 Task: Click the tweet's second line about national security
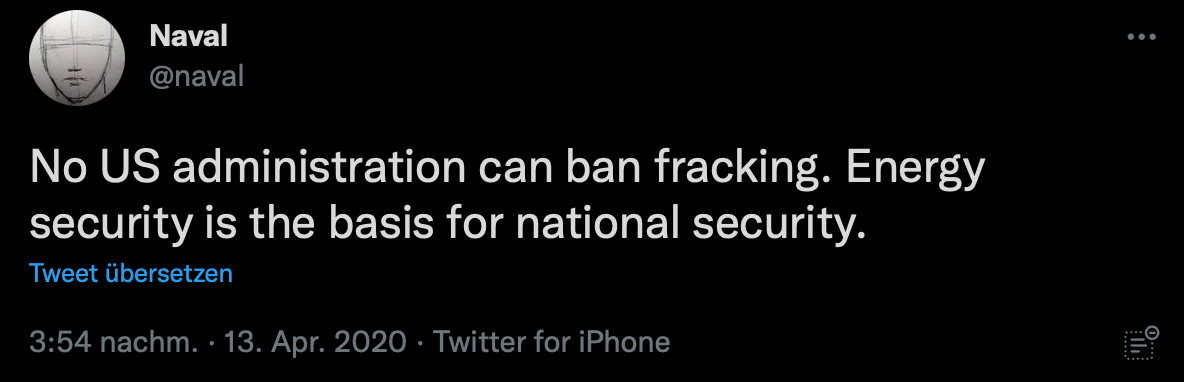[446, 224]
